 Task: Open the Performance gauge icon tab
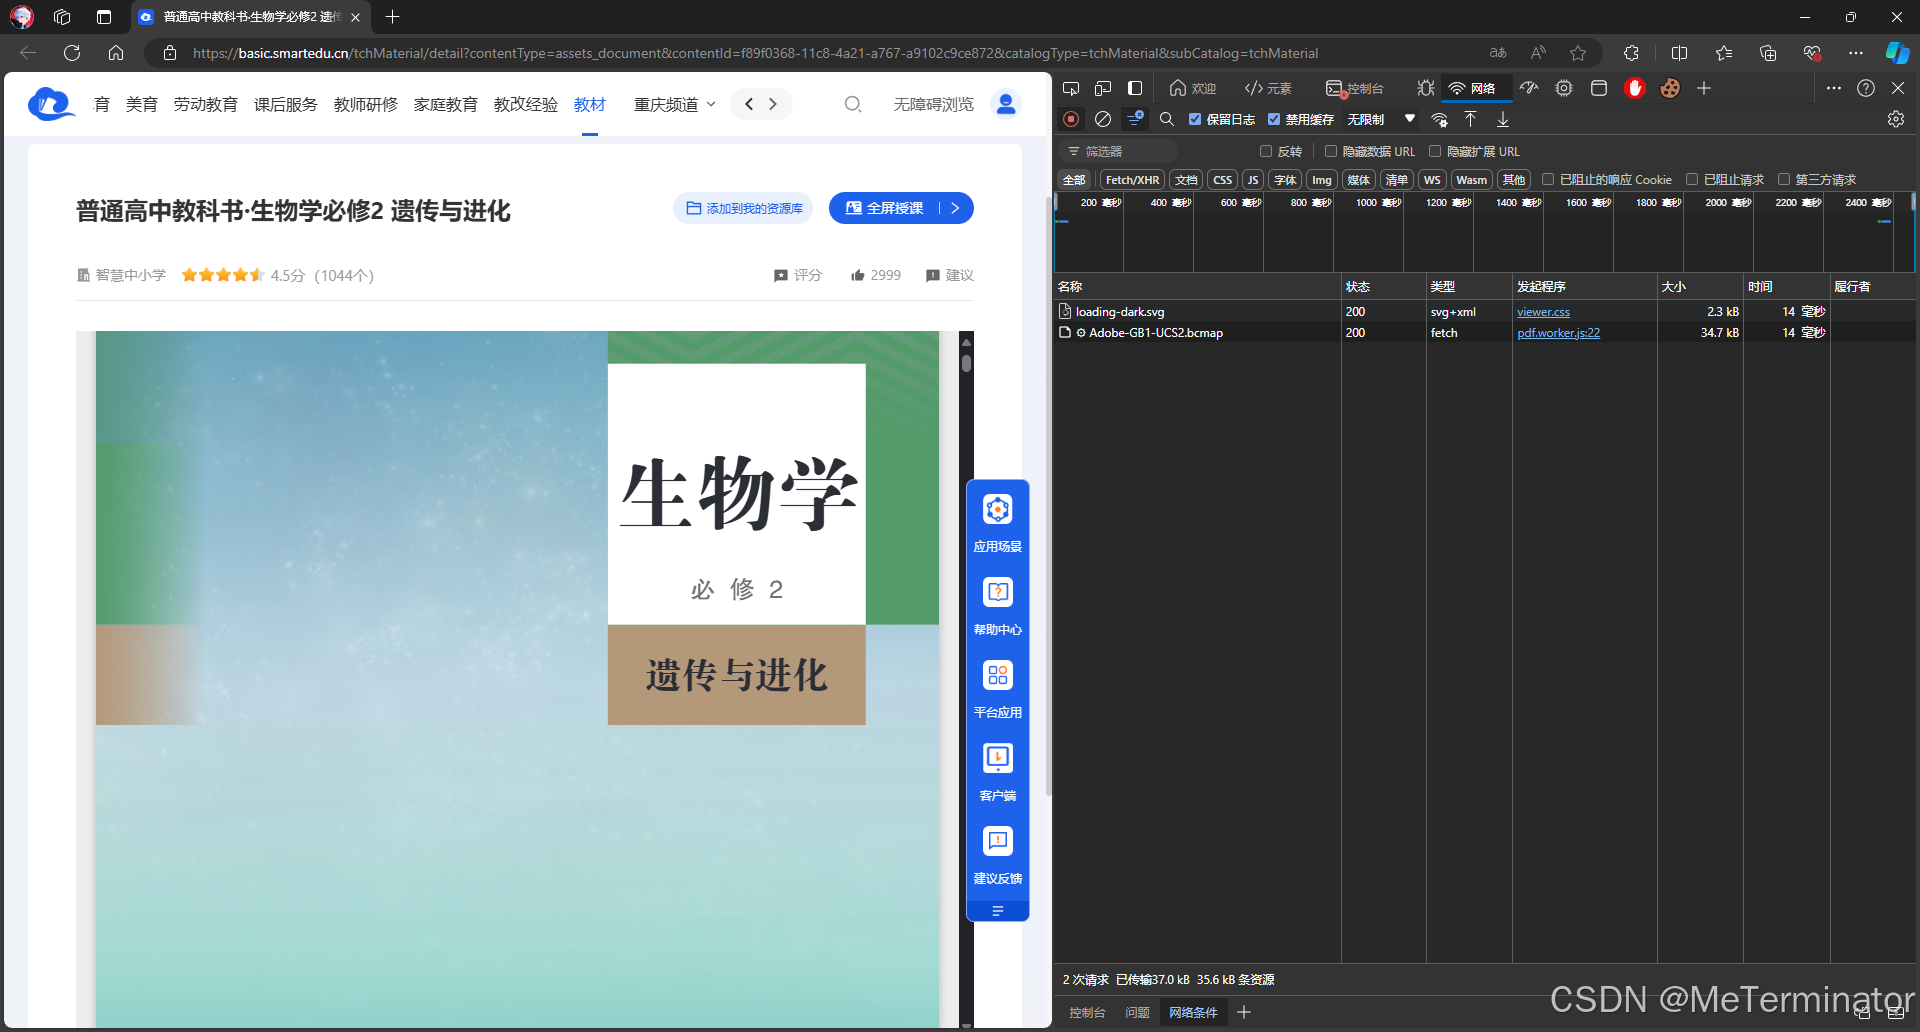click(1529, 88)
